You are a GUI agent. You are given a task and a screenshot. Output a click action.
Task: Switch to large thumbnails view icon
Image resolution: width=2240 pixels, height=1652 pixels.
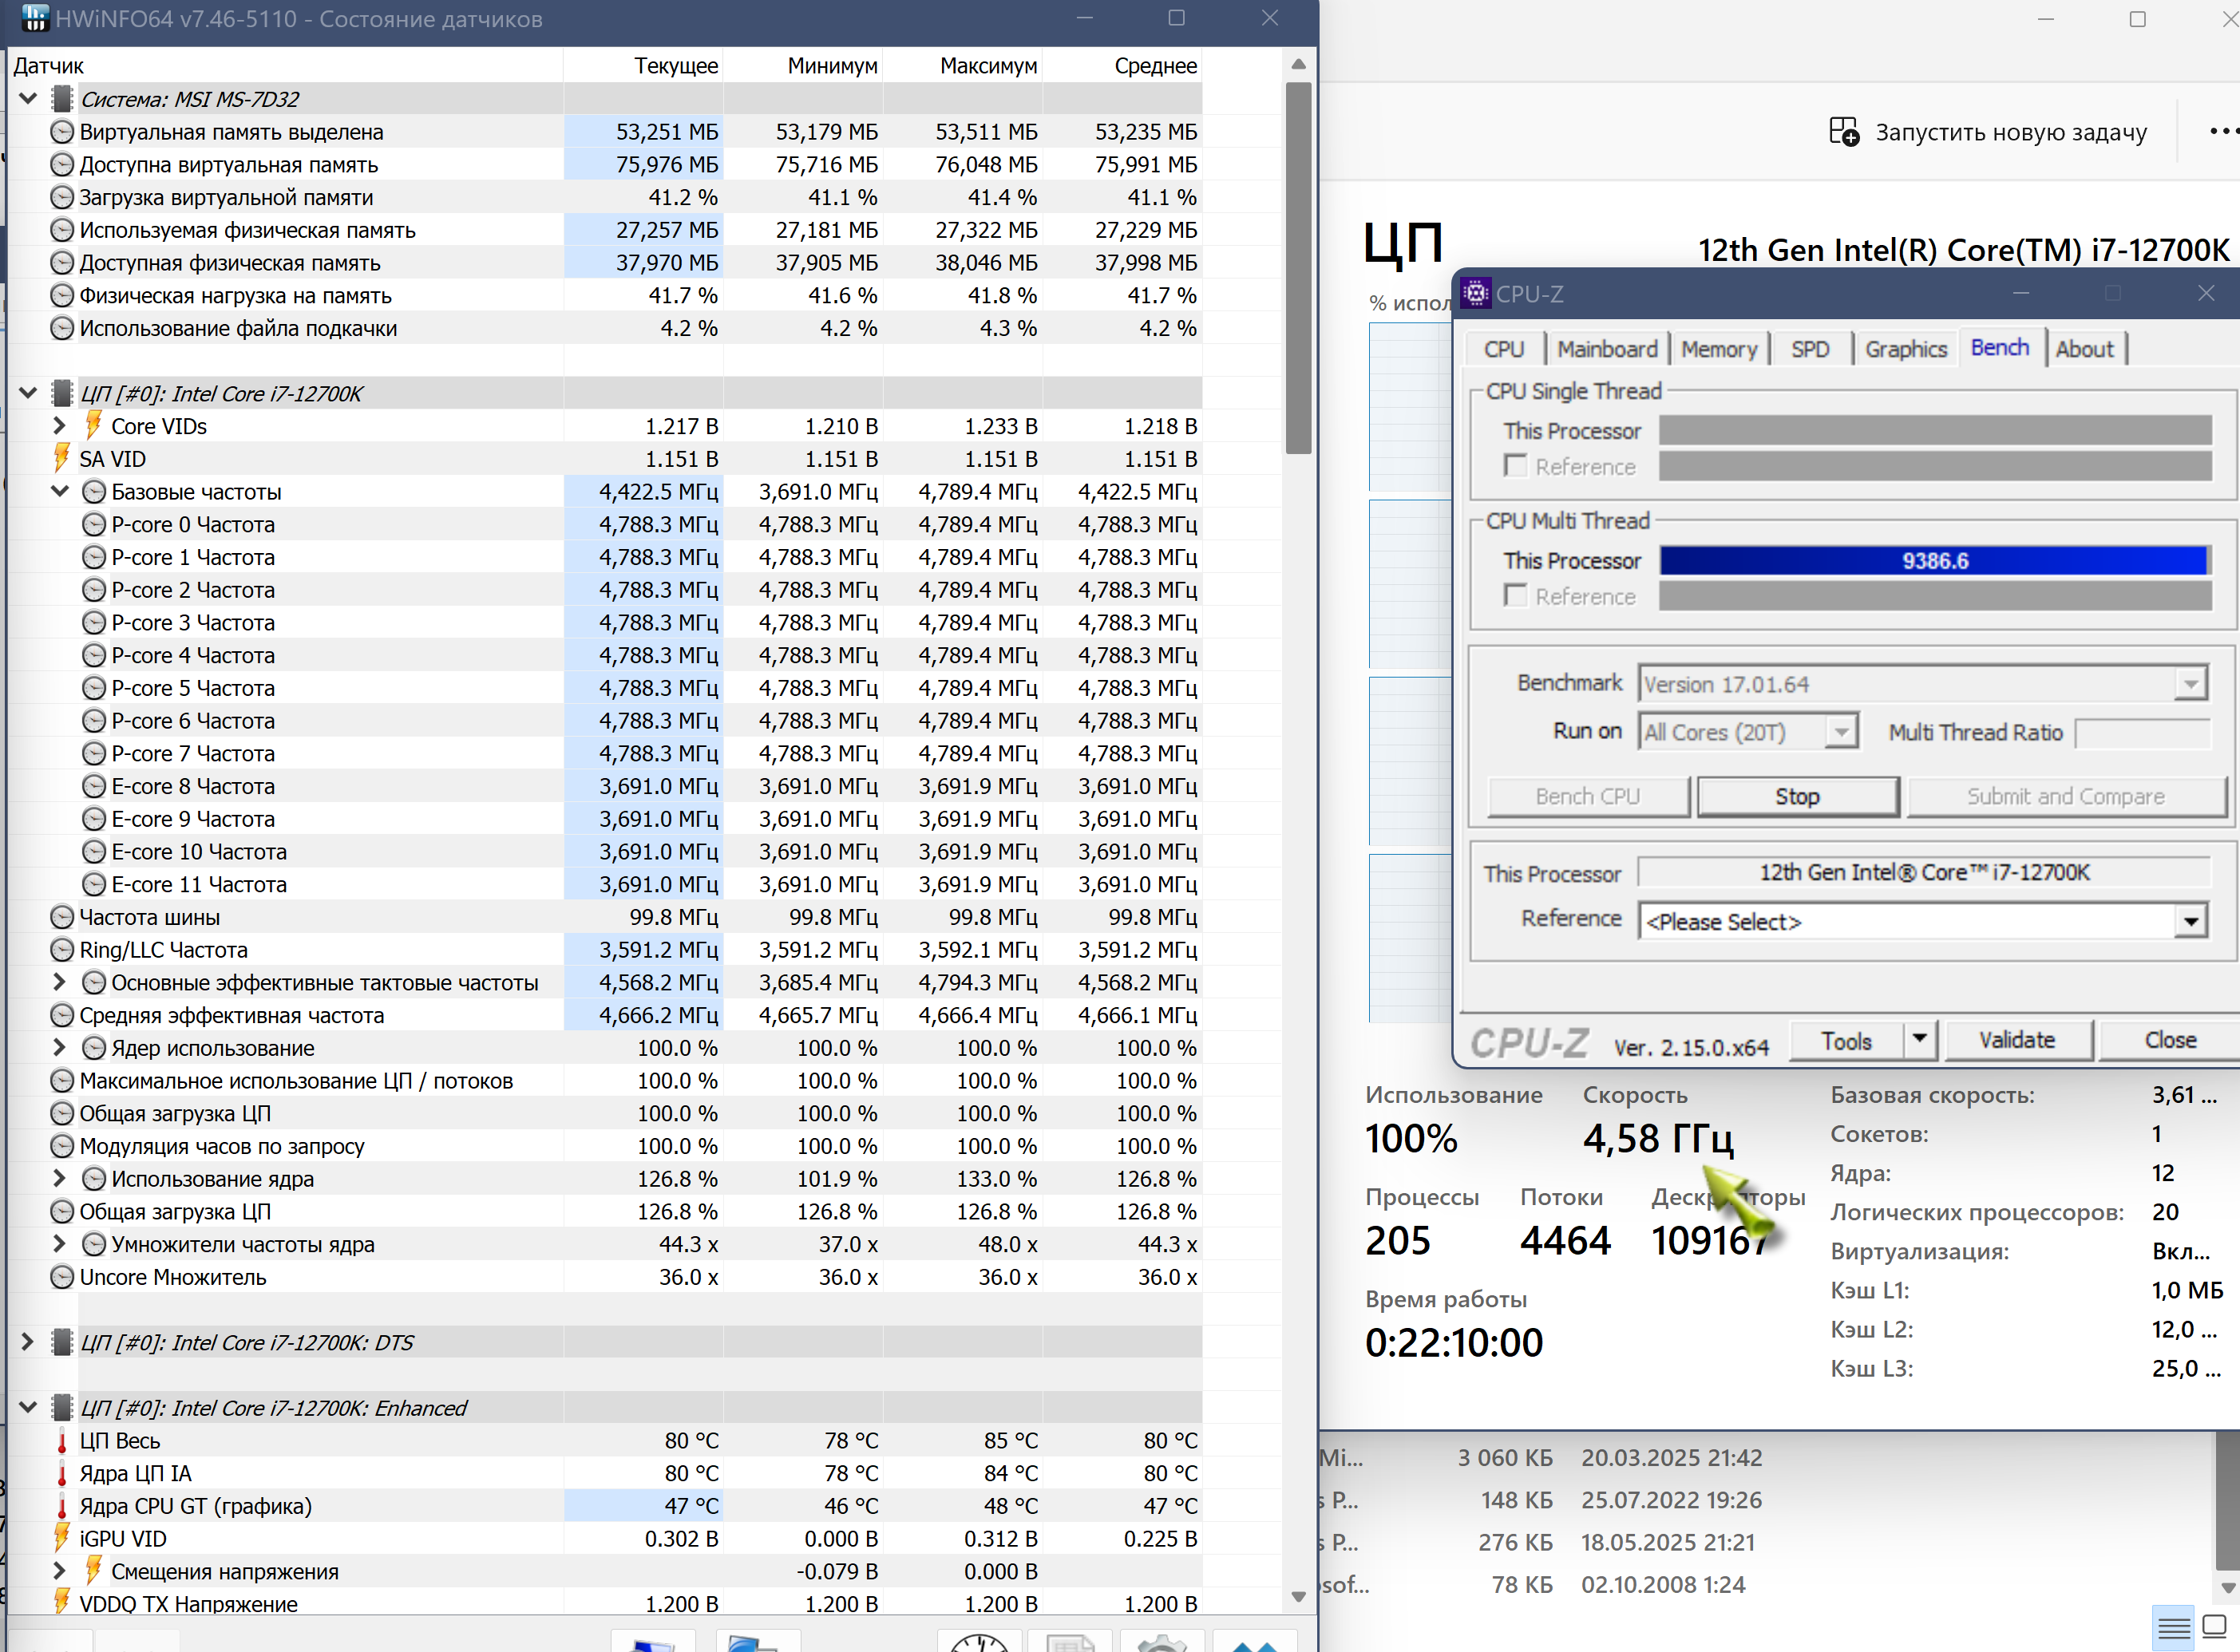click(x=2215, y=1626)
